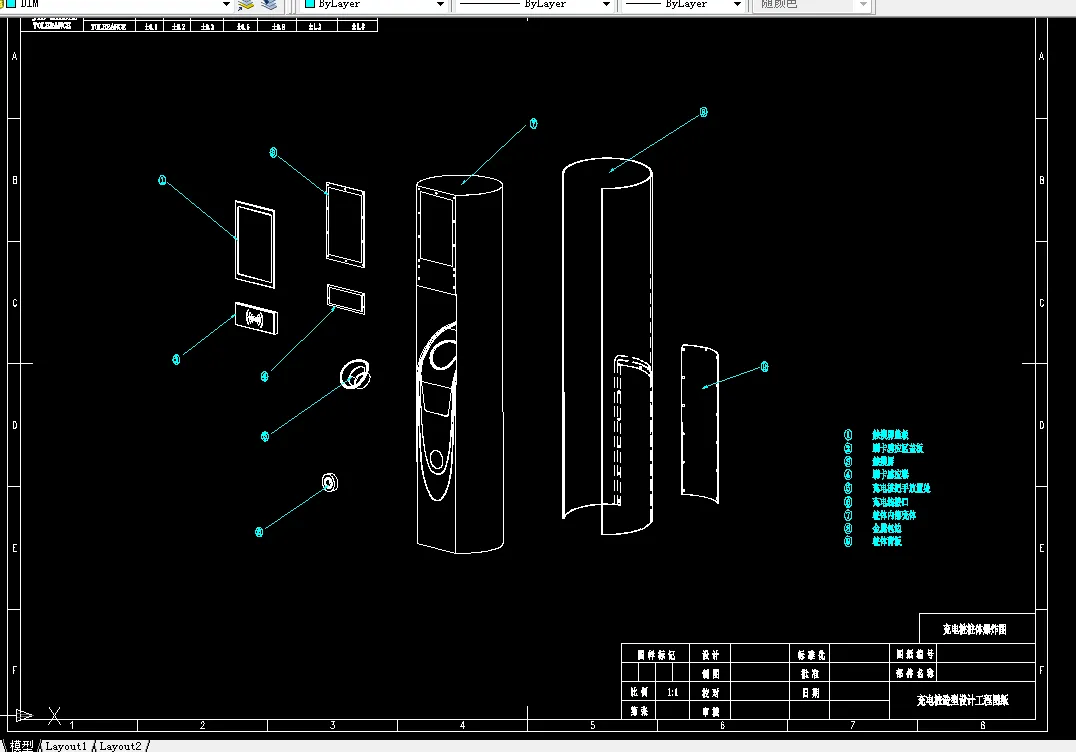The image size is (1076, 752).
Task: Select the curved metal edging shell
Action: pos(607,346)
